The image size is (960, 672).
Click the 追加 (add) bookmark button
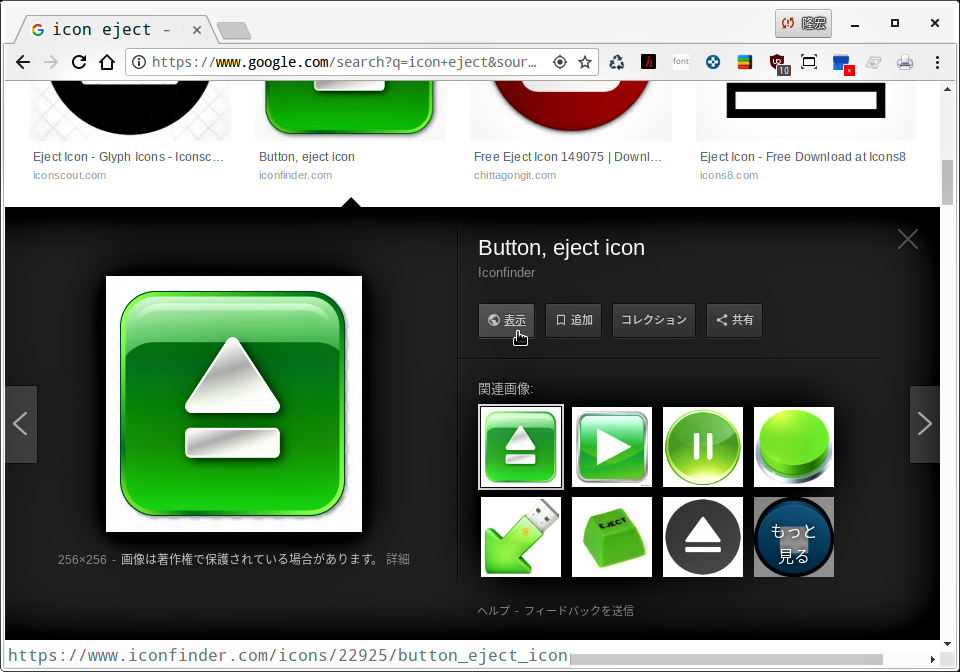tap(573, 320)
